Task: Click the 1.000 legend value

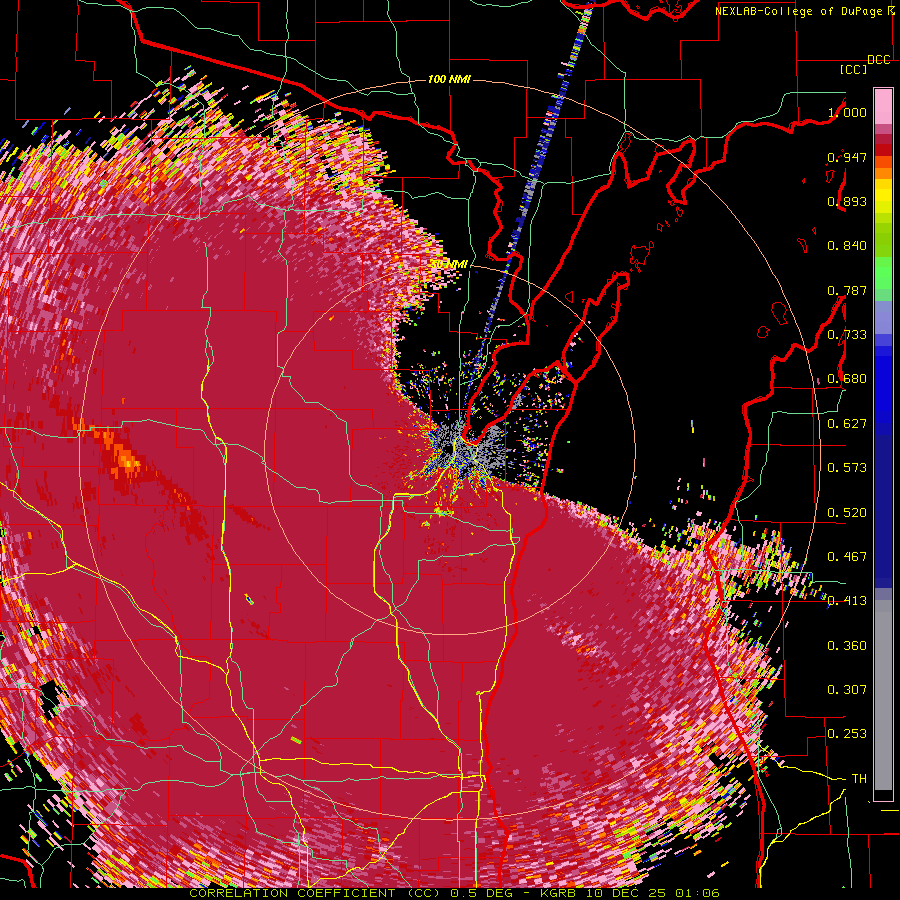Action: (x=847, y=112)
